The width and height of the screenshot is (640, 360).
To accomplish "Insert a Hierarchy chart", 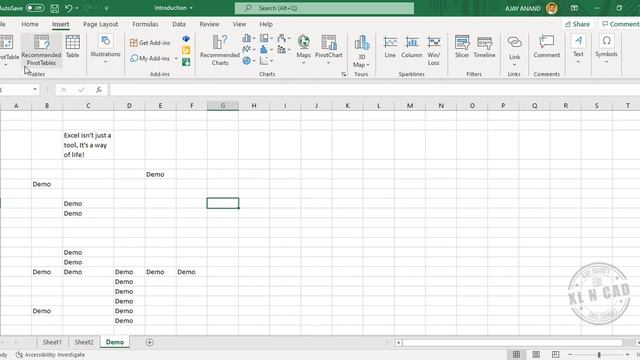I will coord(266,38).
